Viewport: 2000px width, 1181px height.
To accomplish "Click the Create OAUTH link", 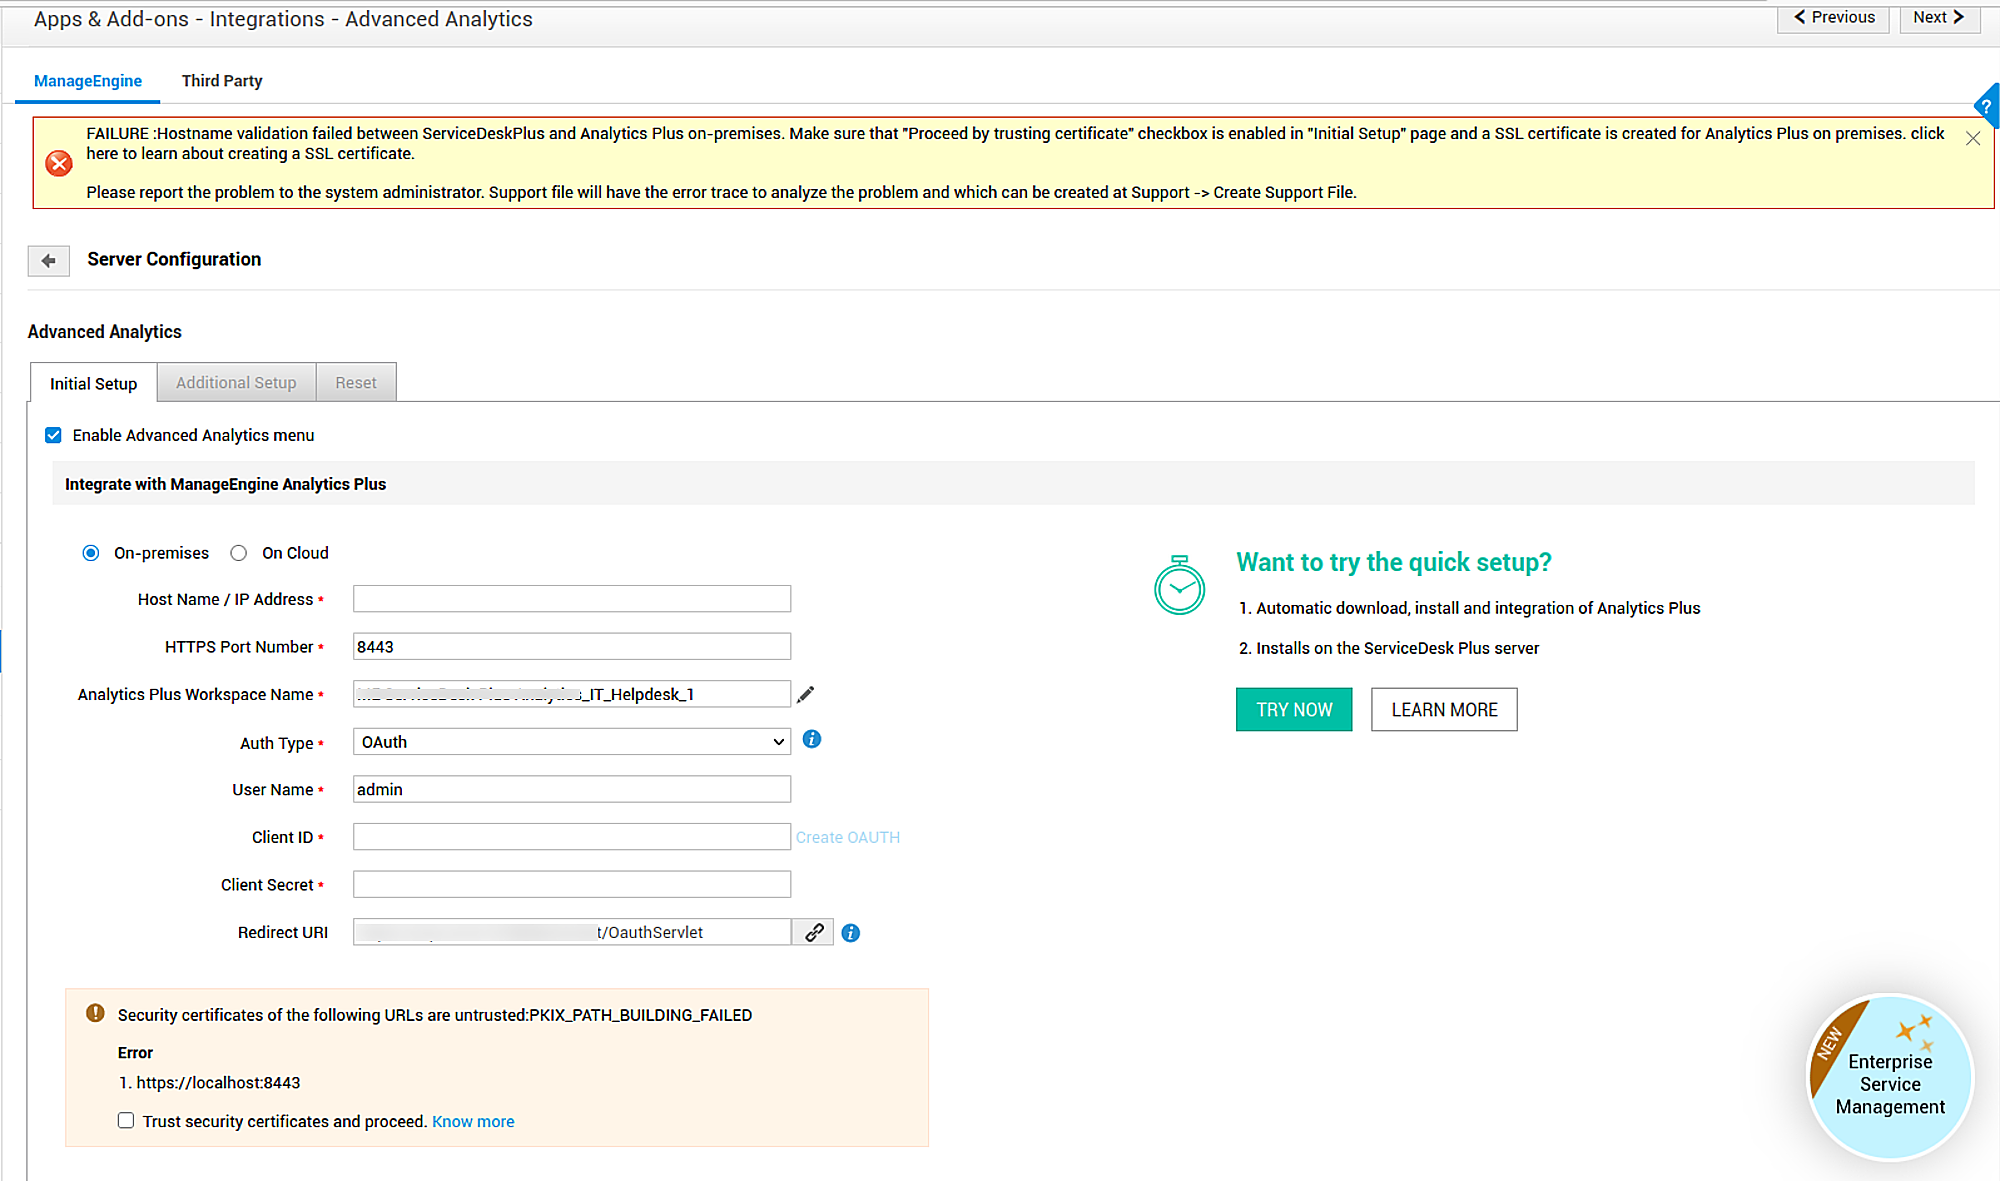I will [848, 837].
